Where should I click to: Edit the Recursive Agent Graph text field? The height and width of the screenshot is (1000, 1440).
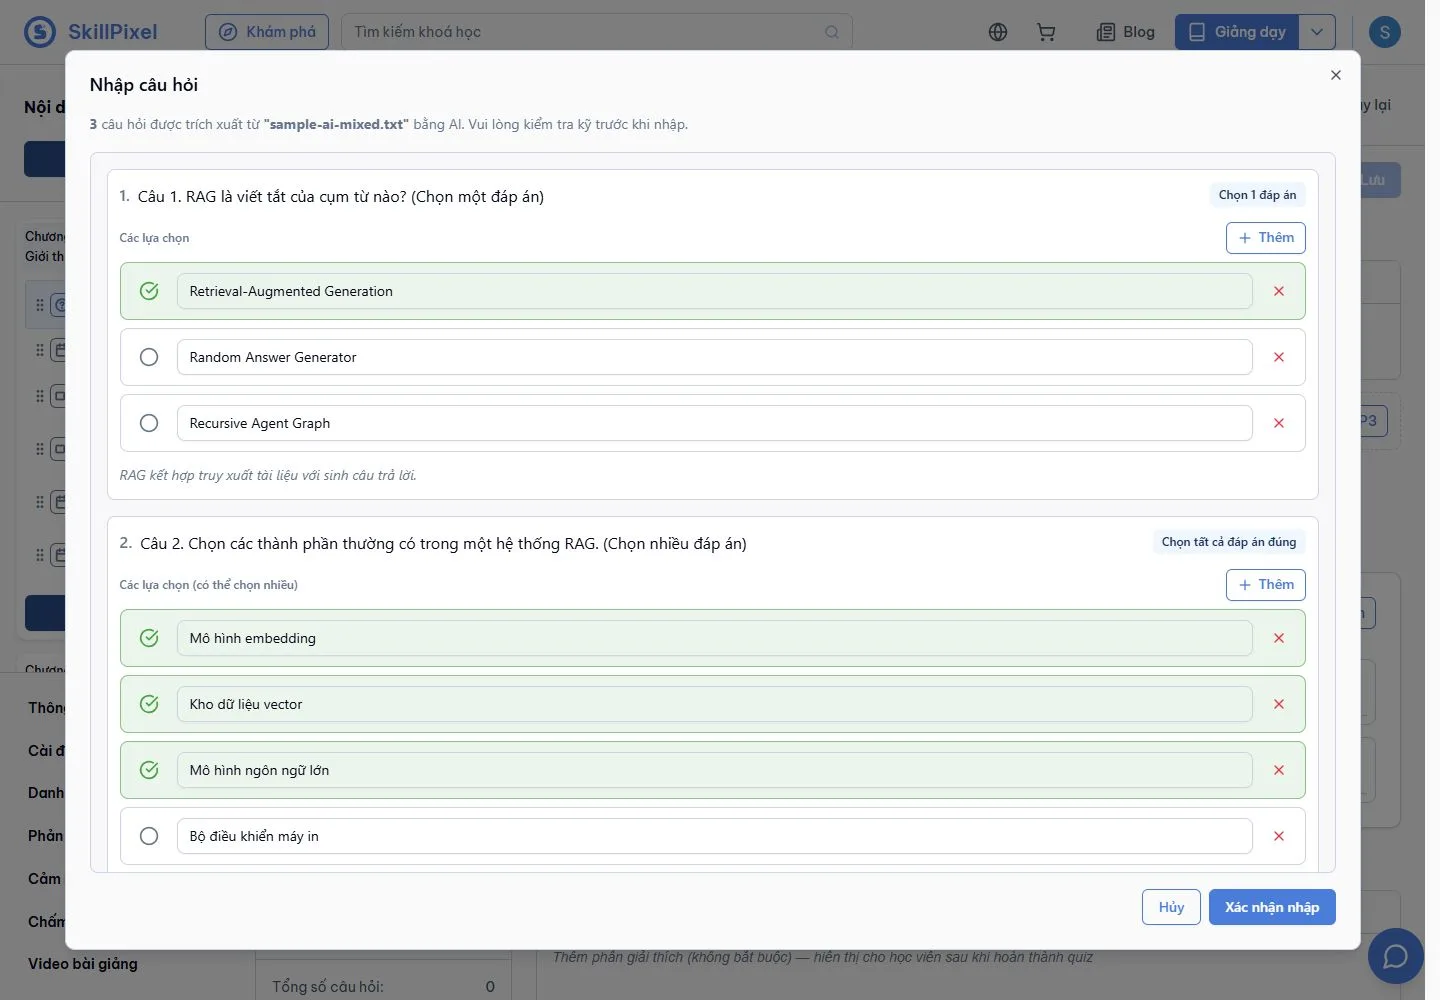coord(714,423)
